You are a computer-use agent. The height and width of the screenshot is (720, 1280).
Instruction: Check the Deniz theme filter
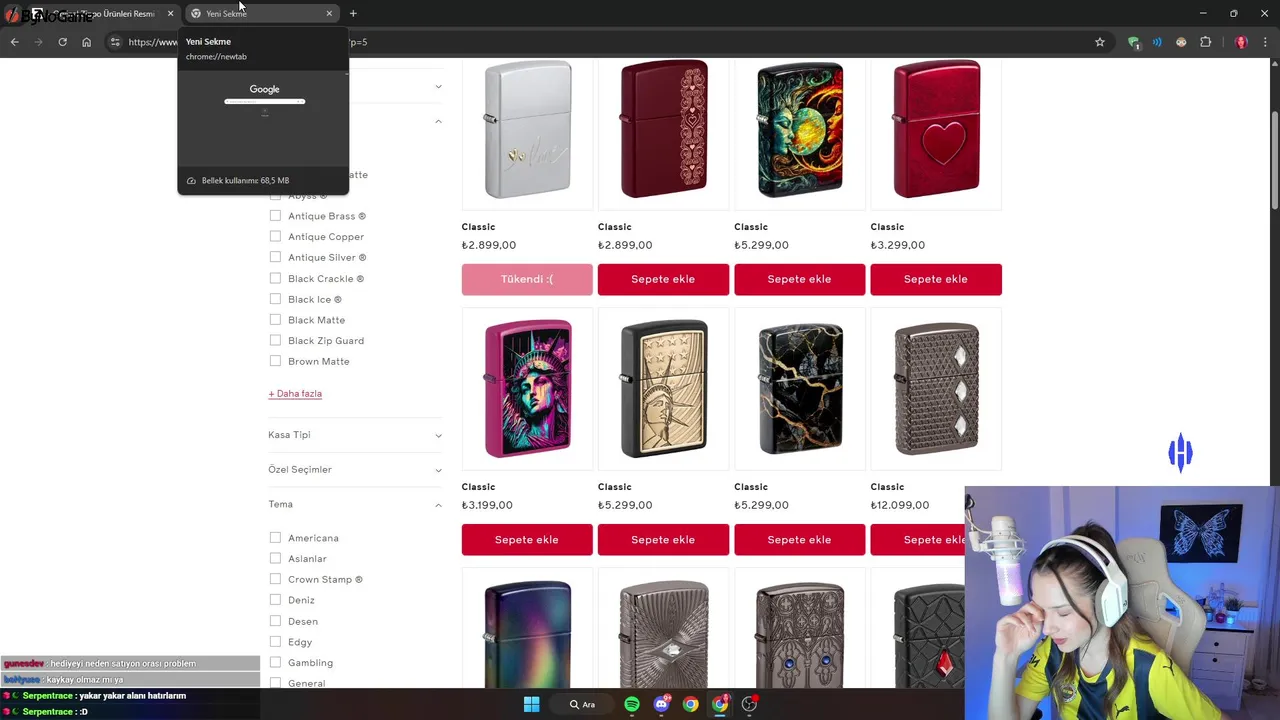click(275, 600)
